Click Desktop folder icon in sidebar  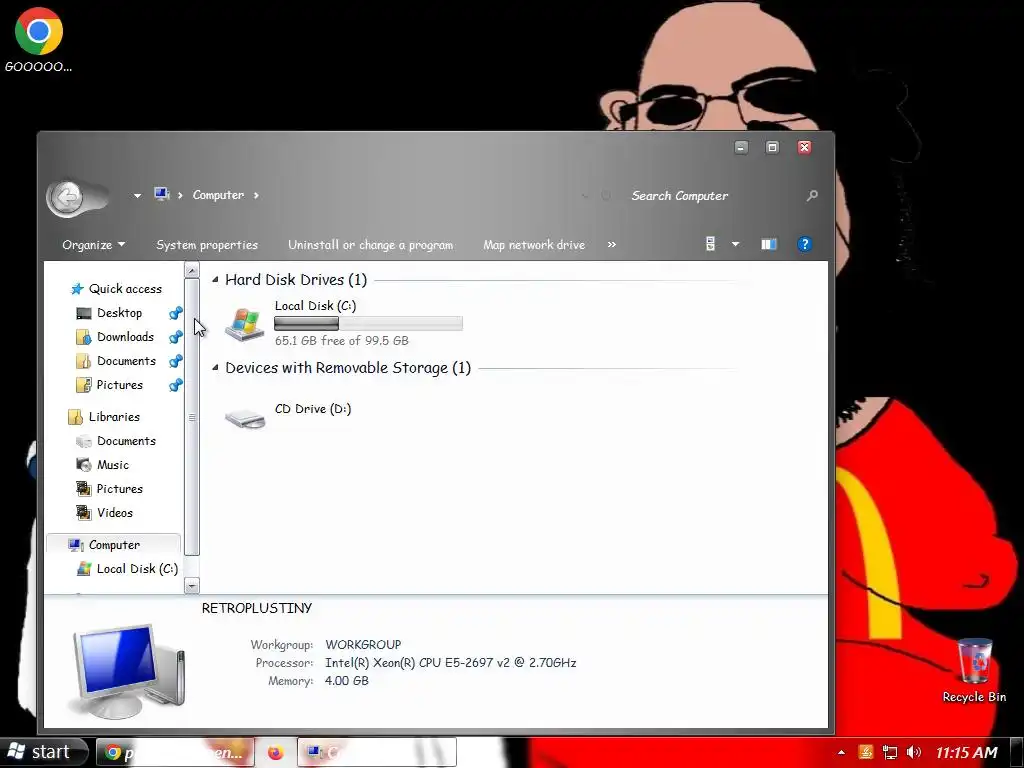pyautogui.click(x=84, y=313)
